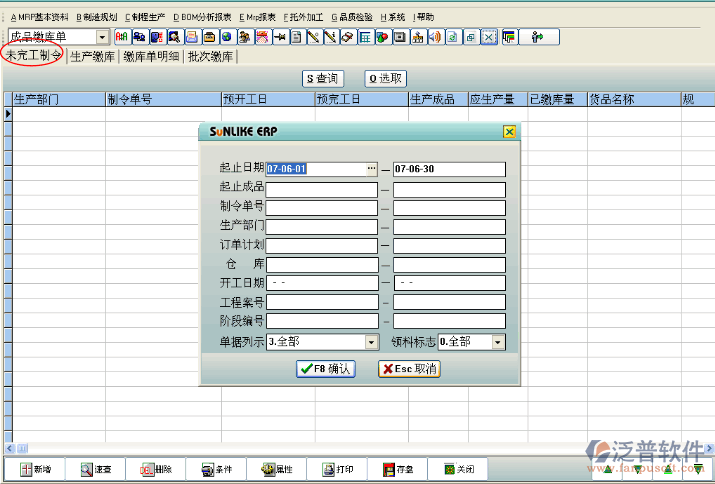715x484 pixels.
Task: Open the 成品缴库单 dropdown in the toolbar
Action: pyautogui.click(x=102, y=37)
